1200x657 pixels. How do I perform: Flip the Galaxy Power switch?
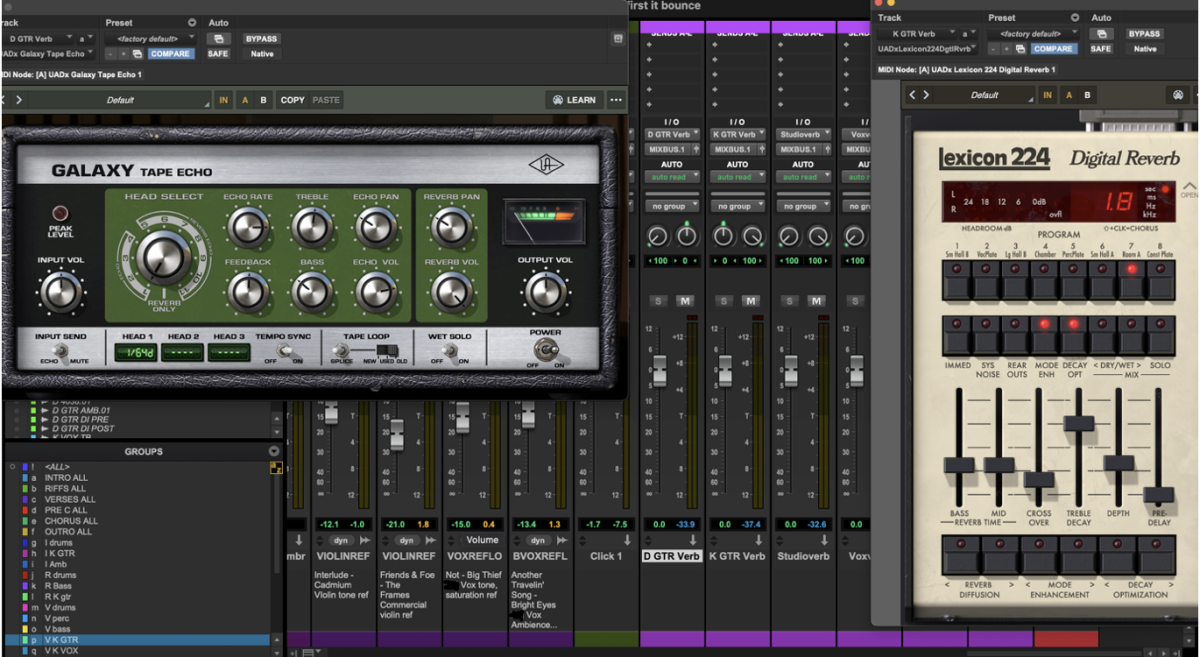(x=546, y=350)
